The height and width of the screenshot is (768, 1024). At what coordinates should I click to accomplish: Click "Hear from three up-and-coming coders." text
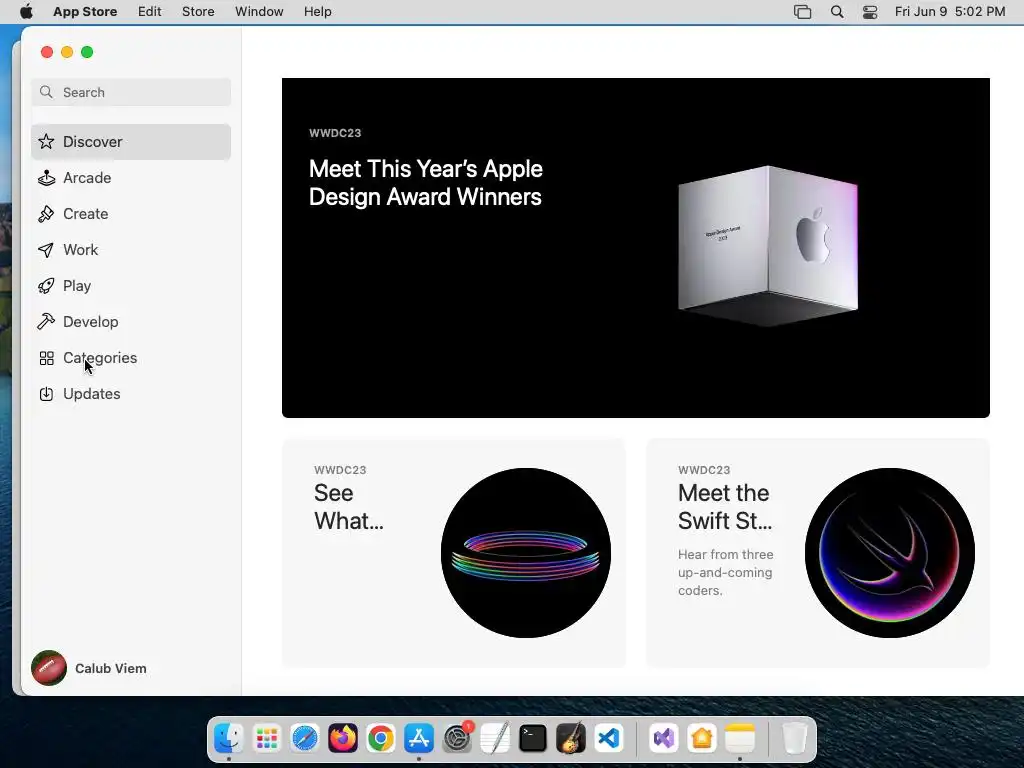tap(726, 572)
